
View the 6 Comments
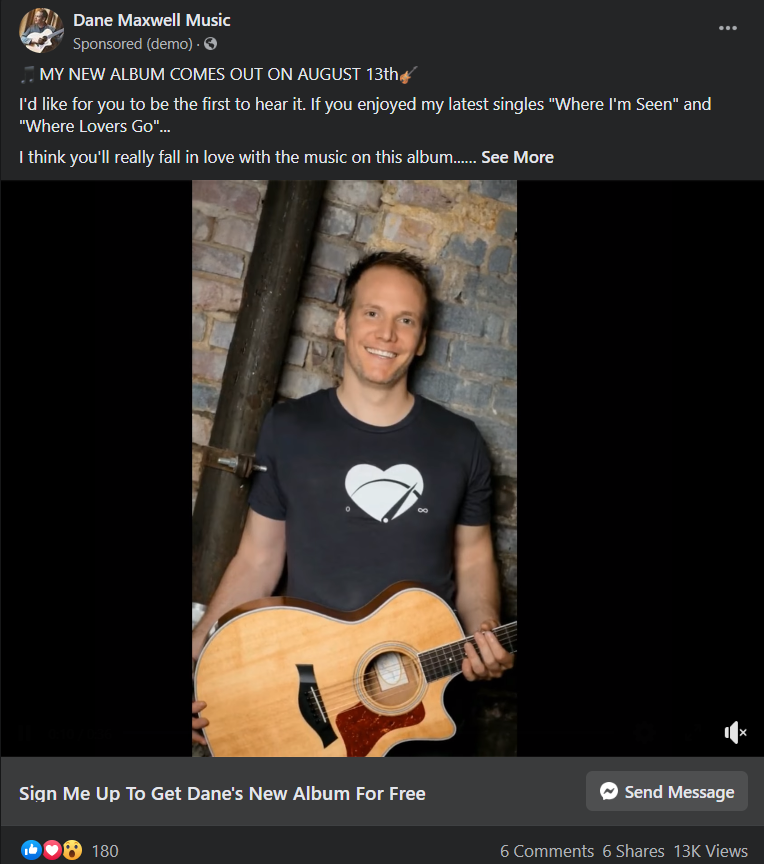[x=546, y=851]
